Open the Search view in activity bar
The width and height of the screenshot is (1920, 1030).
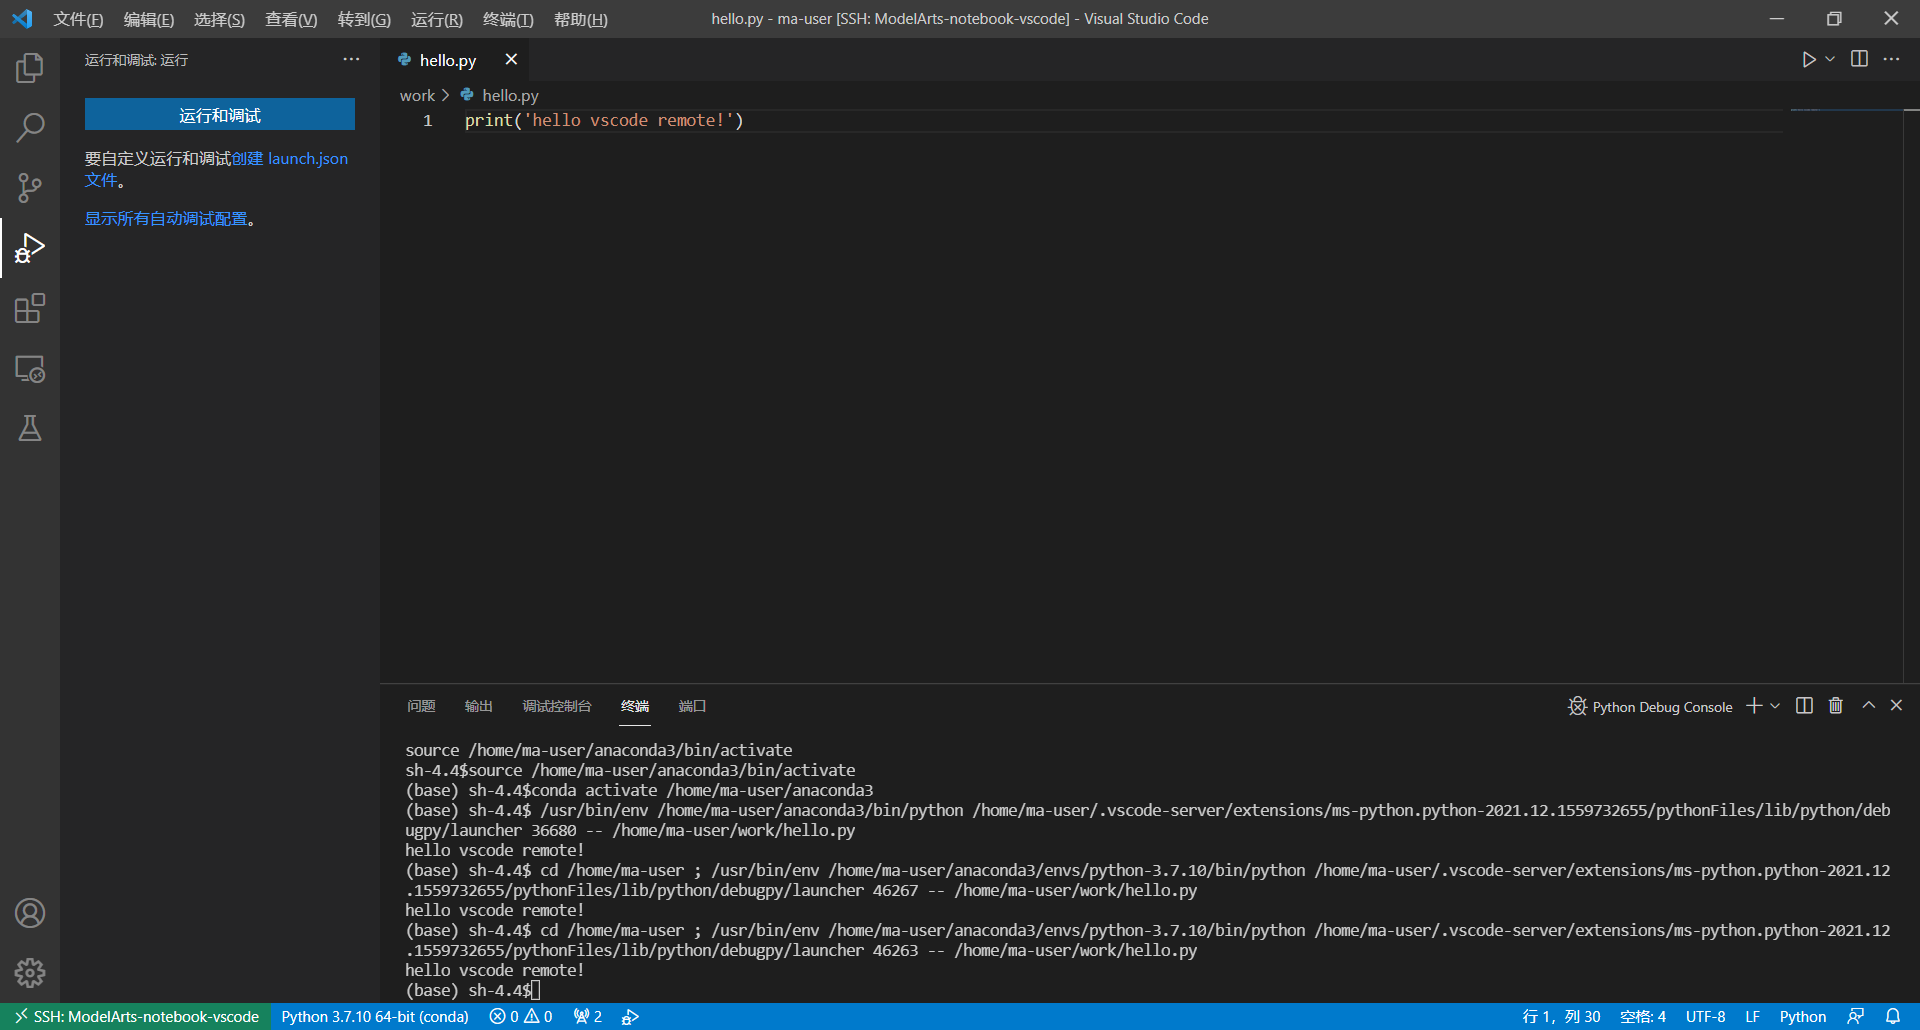[x=30, y=128]
